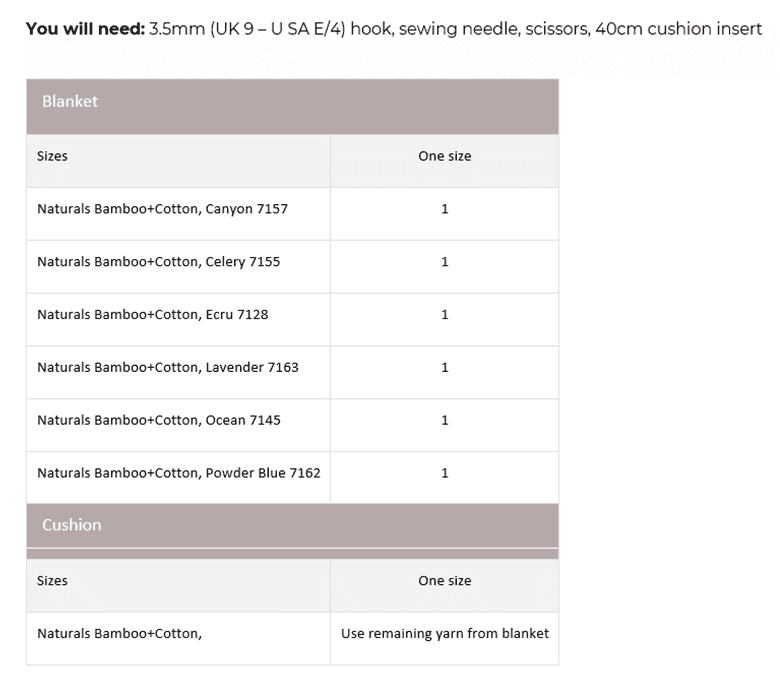This screenshot has height=675, width=780.
Task: Click the quantity for Canyon 7157
Action: pyautogui.click(x=444, y=209)
